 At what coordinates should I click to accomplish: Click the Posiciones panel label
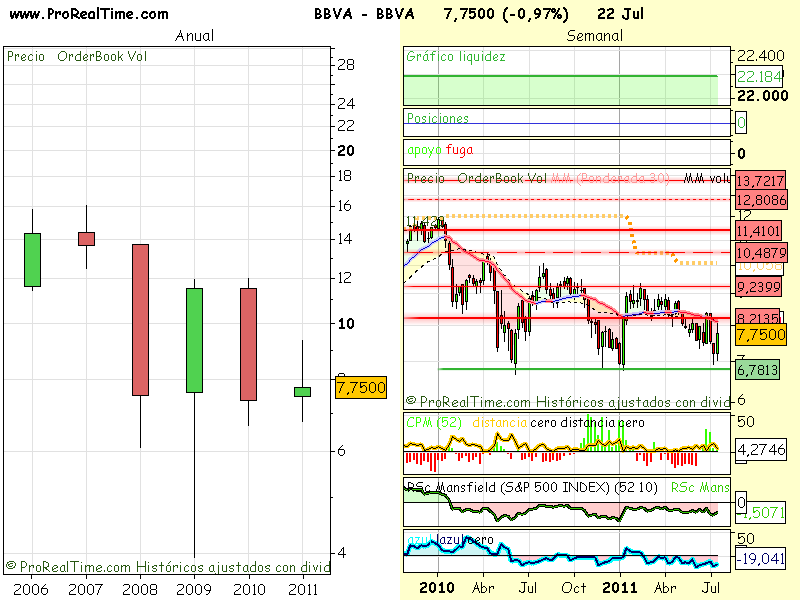click(x=437, y=118)
